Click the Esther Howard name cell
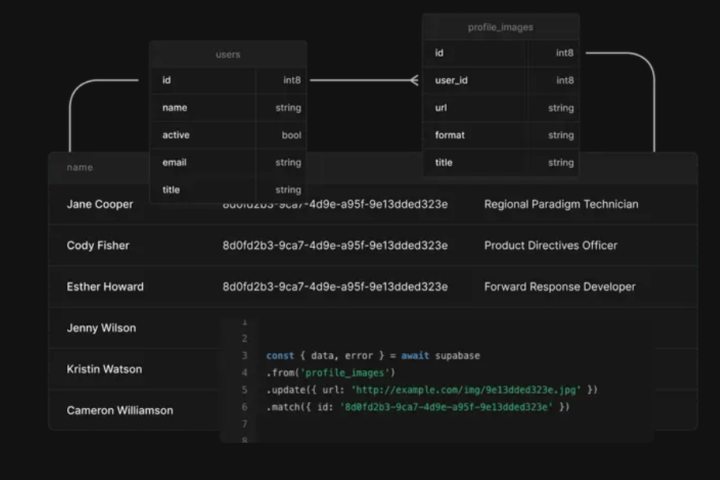This screenshot has width=720, height=480. click(105, 287)
